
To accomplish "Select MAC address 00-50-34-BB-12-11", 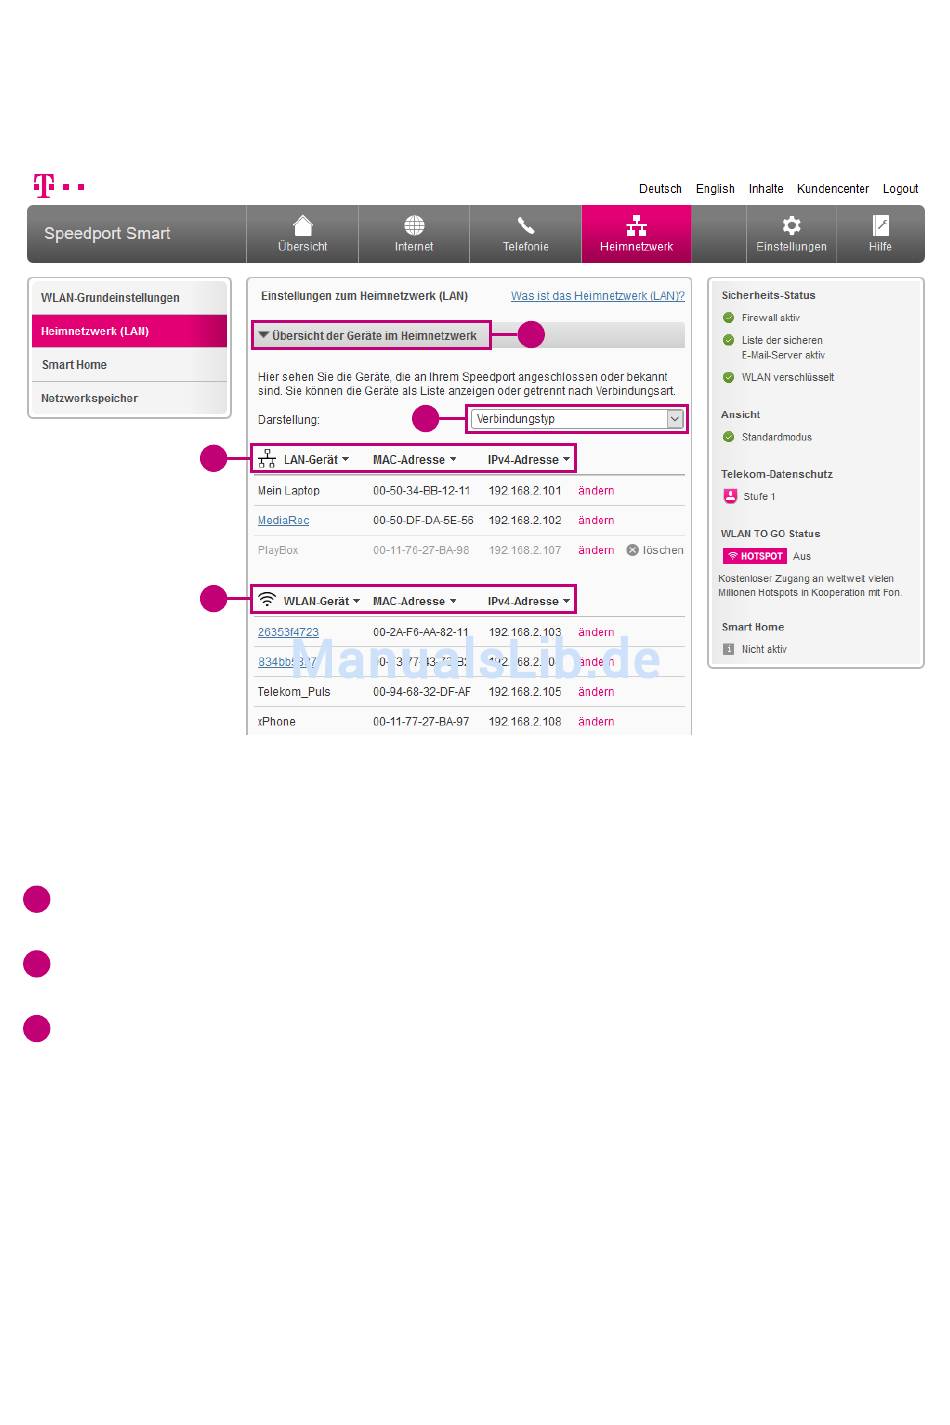I will [421, 491].
